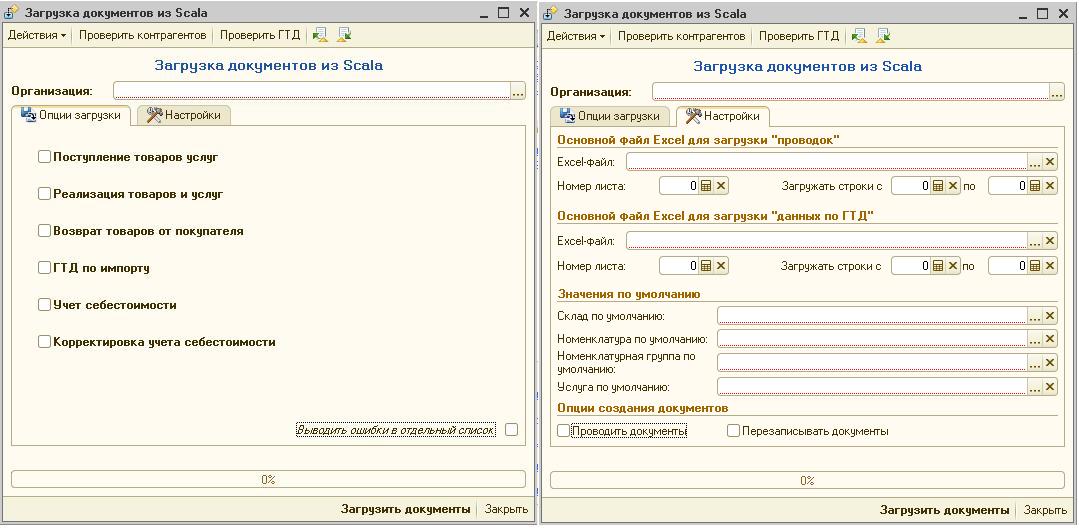Open calculator for first Номер листа field
Screen dimensions: 1079x528
coord(706,186)
